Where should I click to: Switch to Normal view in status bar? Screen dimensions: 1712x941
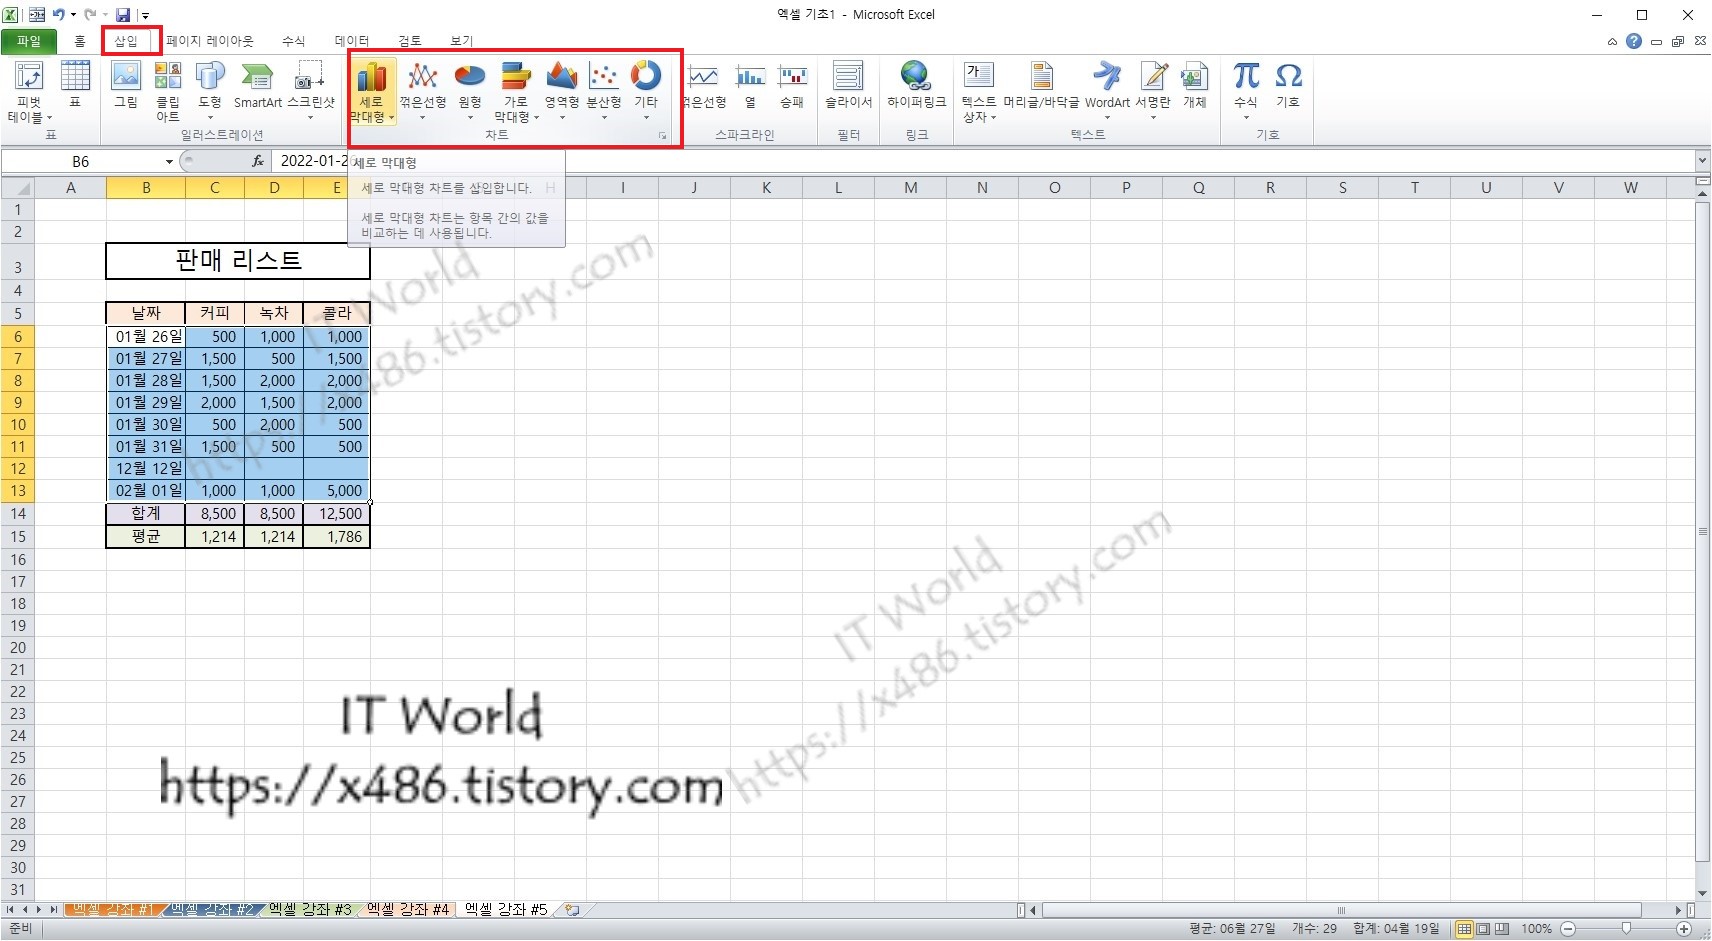pos(1464,929)
